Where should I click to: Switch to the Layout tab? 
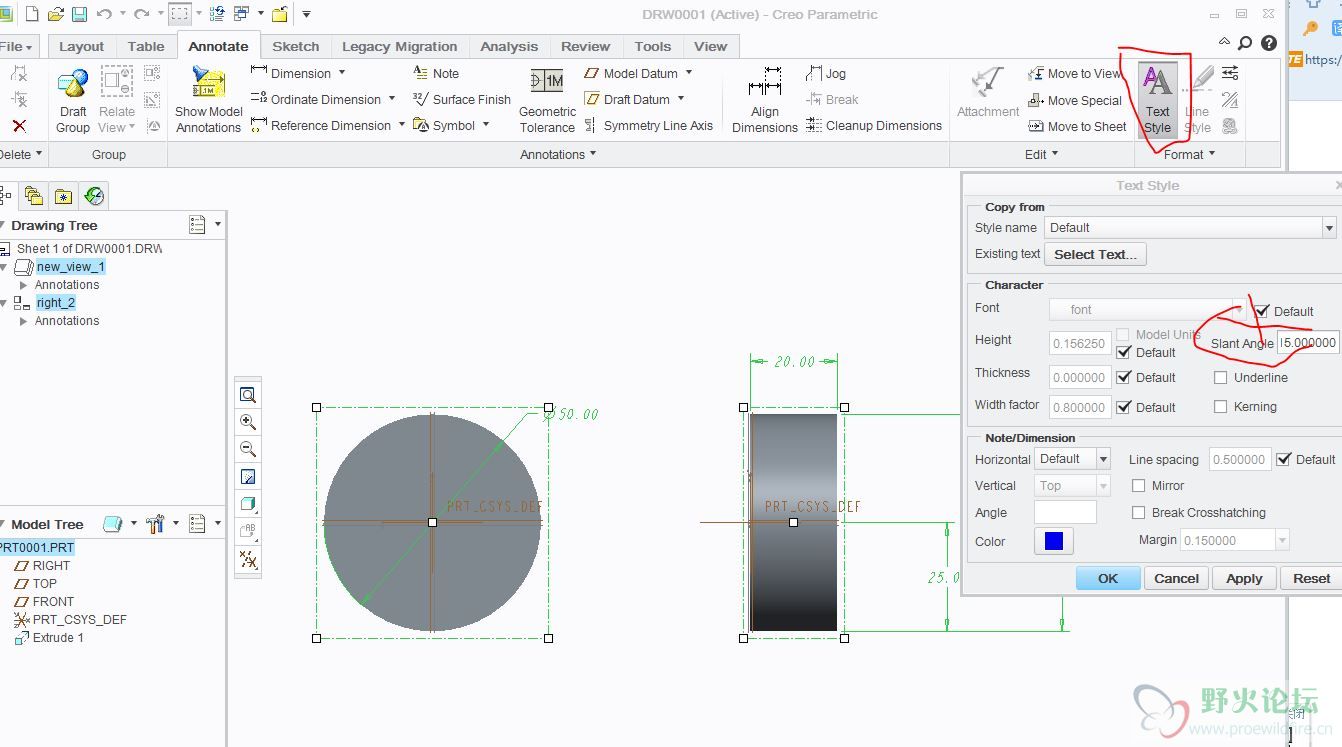click(x=81, y=46)
